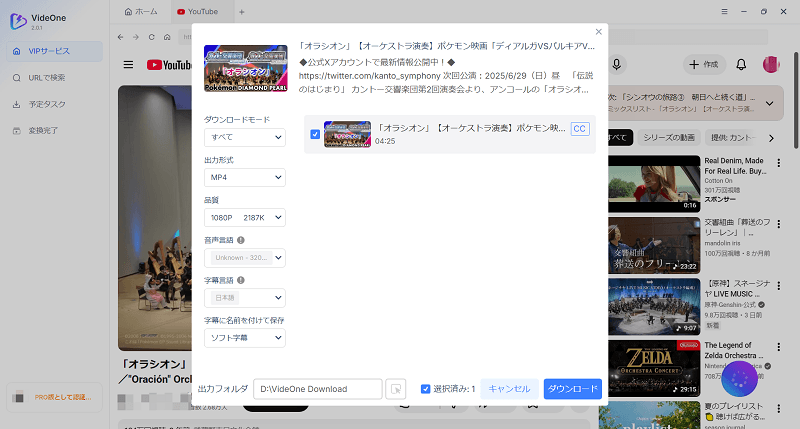Open the VideOne app hamburger menu

pyautogui.click(x=724, y=11)
